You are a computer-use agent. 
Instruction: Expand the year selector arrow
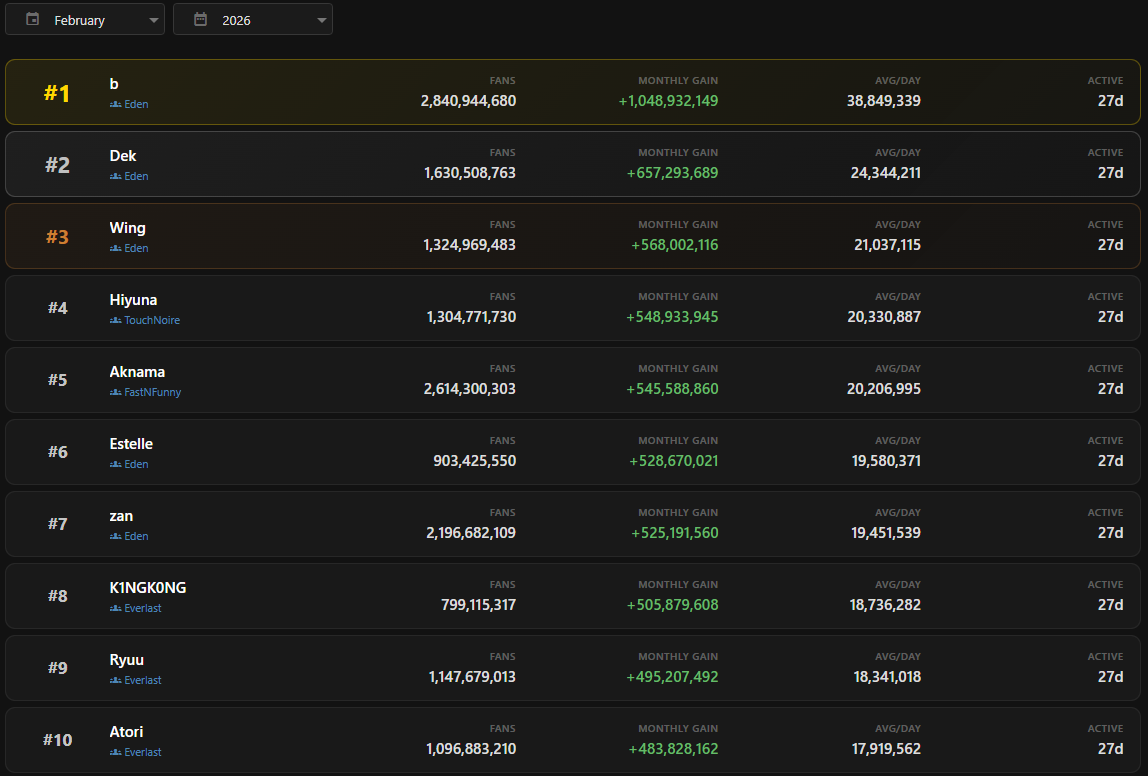321,20
